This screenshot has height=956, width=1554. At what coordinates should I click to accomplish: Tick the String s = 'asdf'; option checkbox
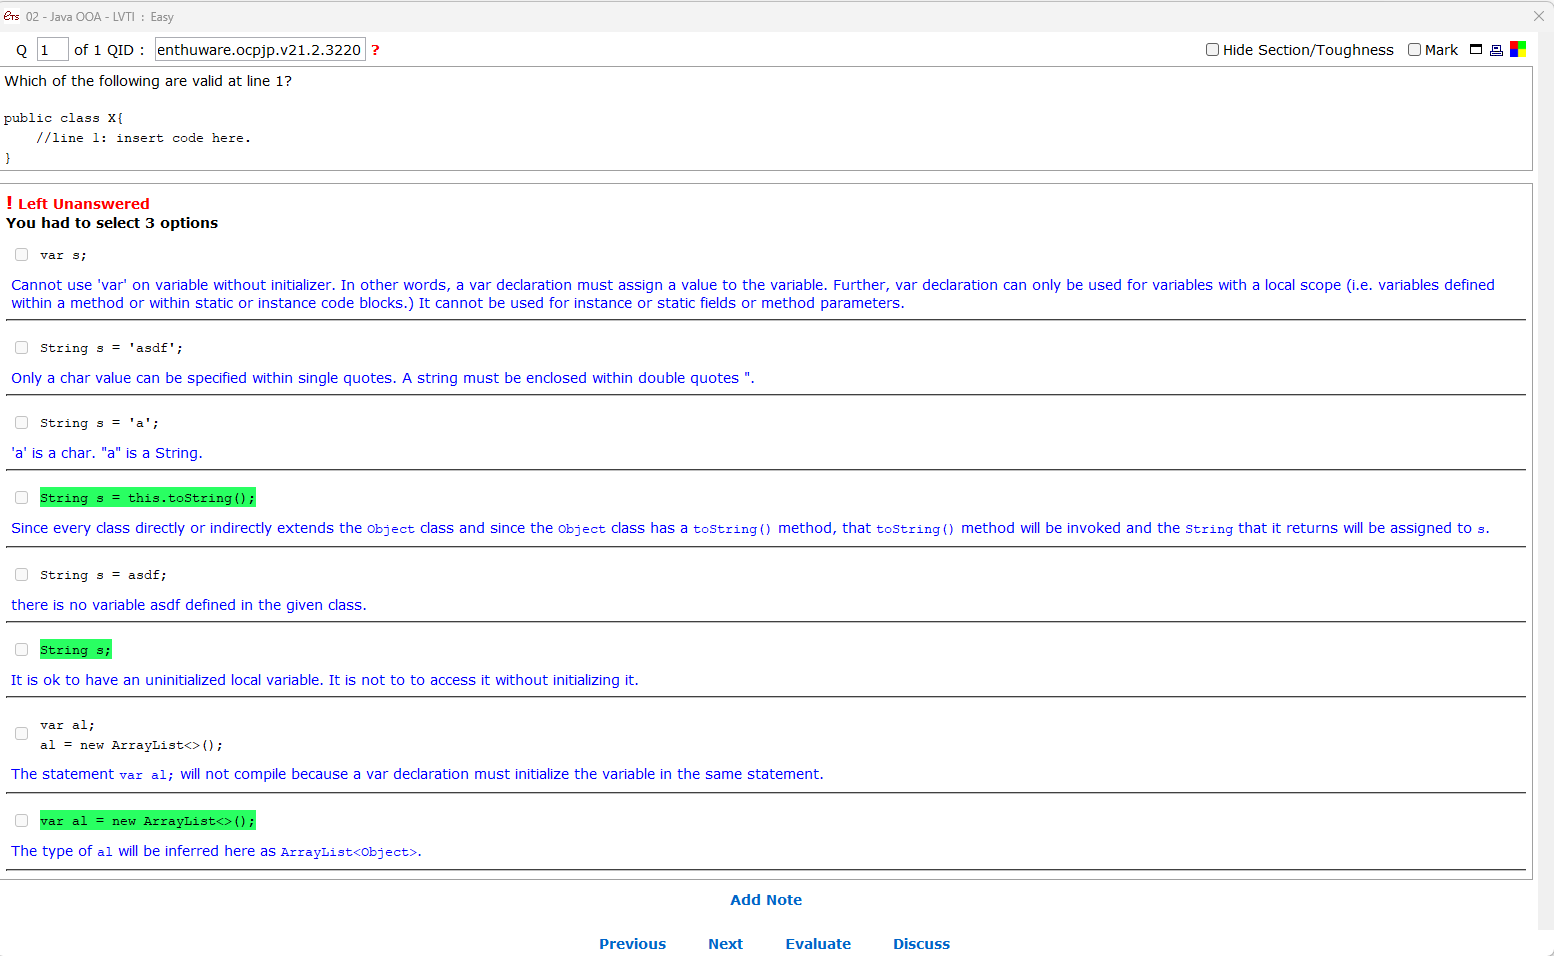point(21,347)
